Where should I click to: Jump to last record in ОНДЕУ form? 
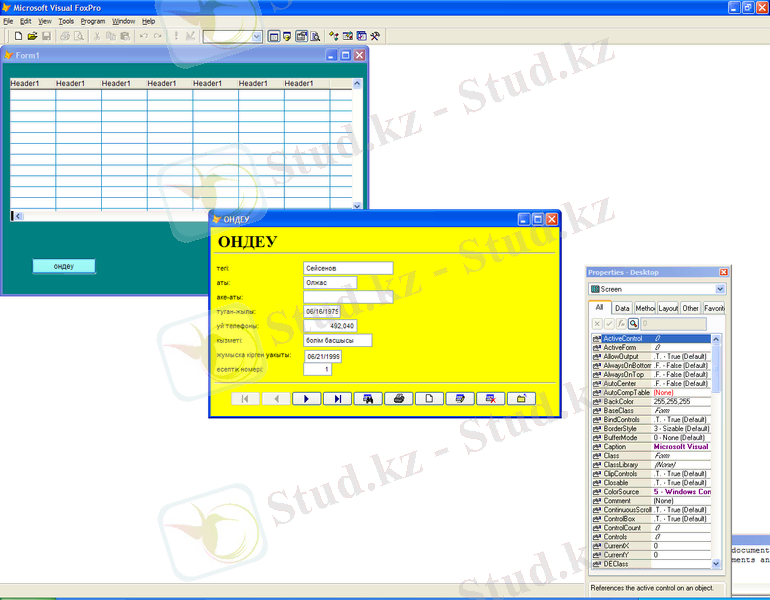coord(338,398)
